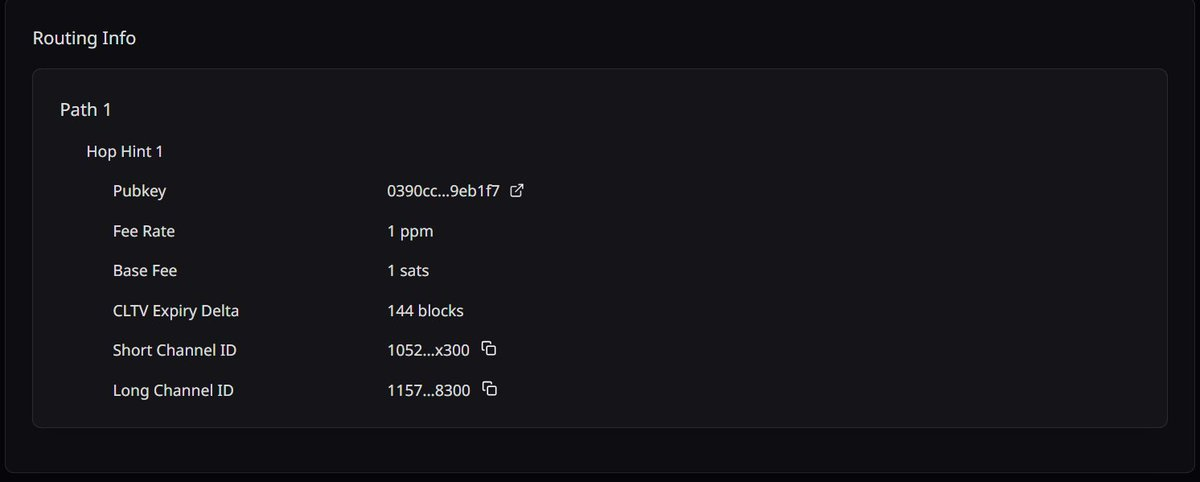
Task: Click the Fee Rate label
Action: pos(144,231)
